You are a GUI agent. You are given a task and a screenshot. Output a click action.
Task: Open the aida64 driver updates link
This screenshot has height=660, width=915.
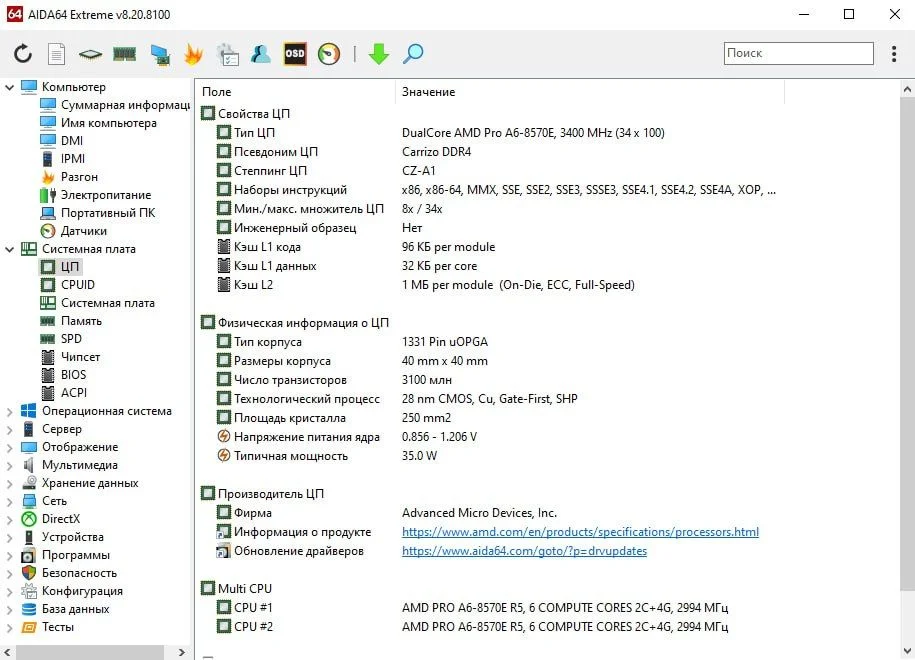(525, 551)
